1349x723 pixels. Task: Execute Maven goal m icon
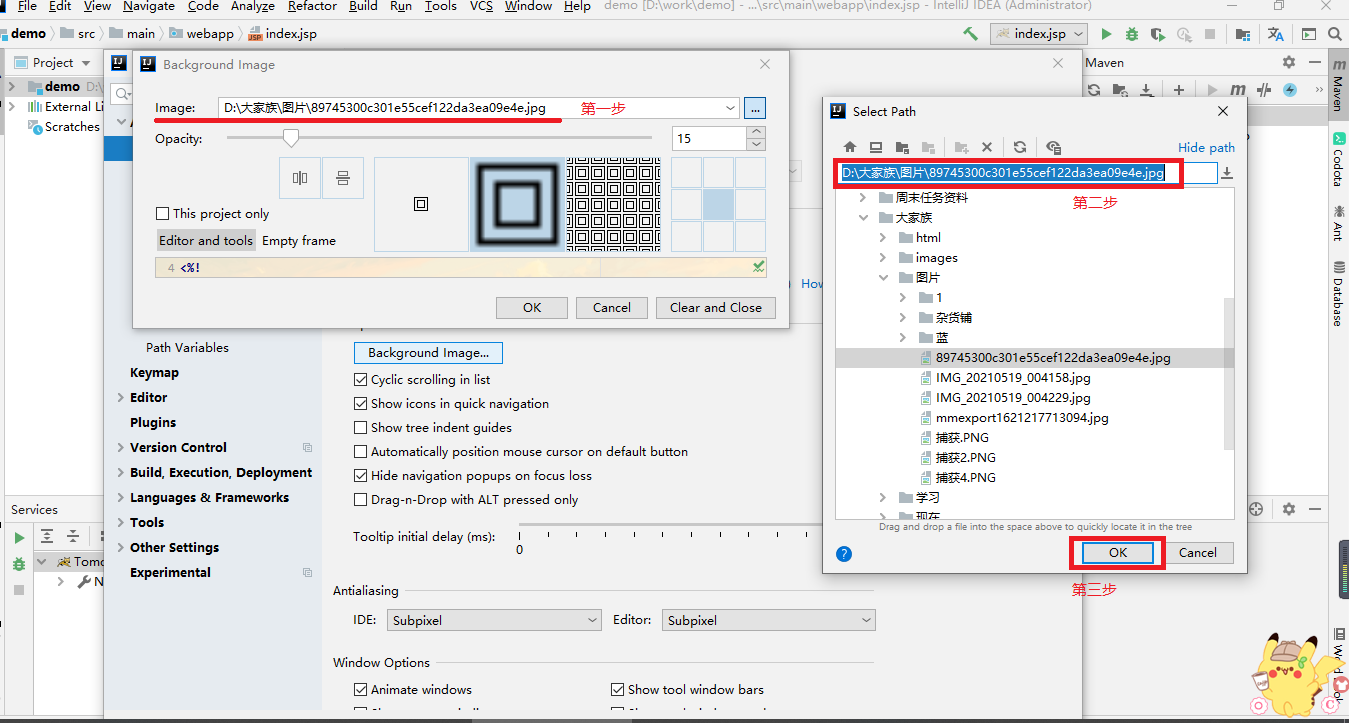point(1238,90)
